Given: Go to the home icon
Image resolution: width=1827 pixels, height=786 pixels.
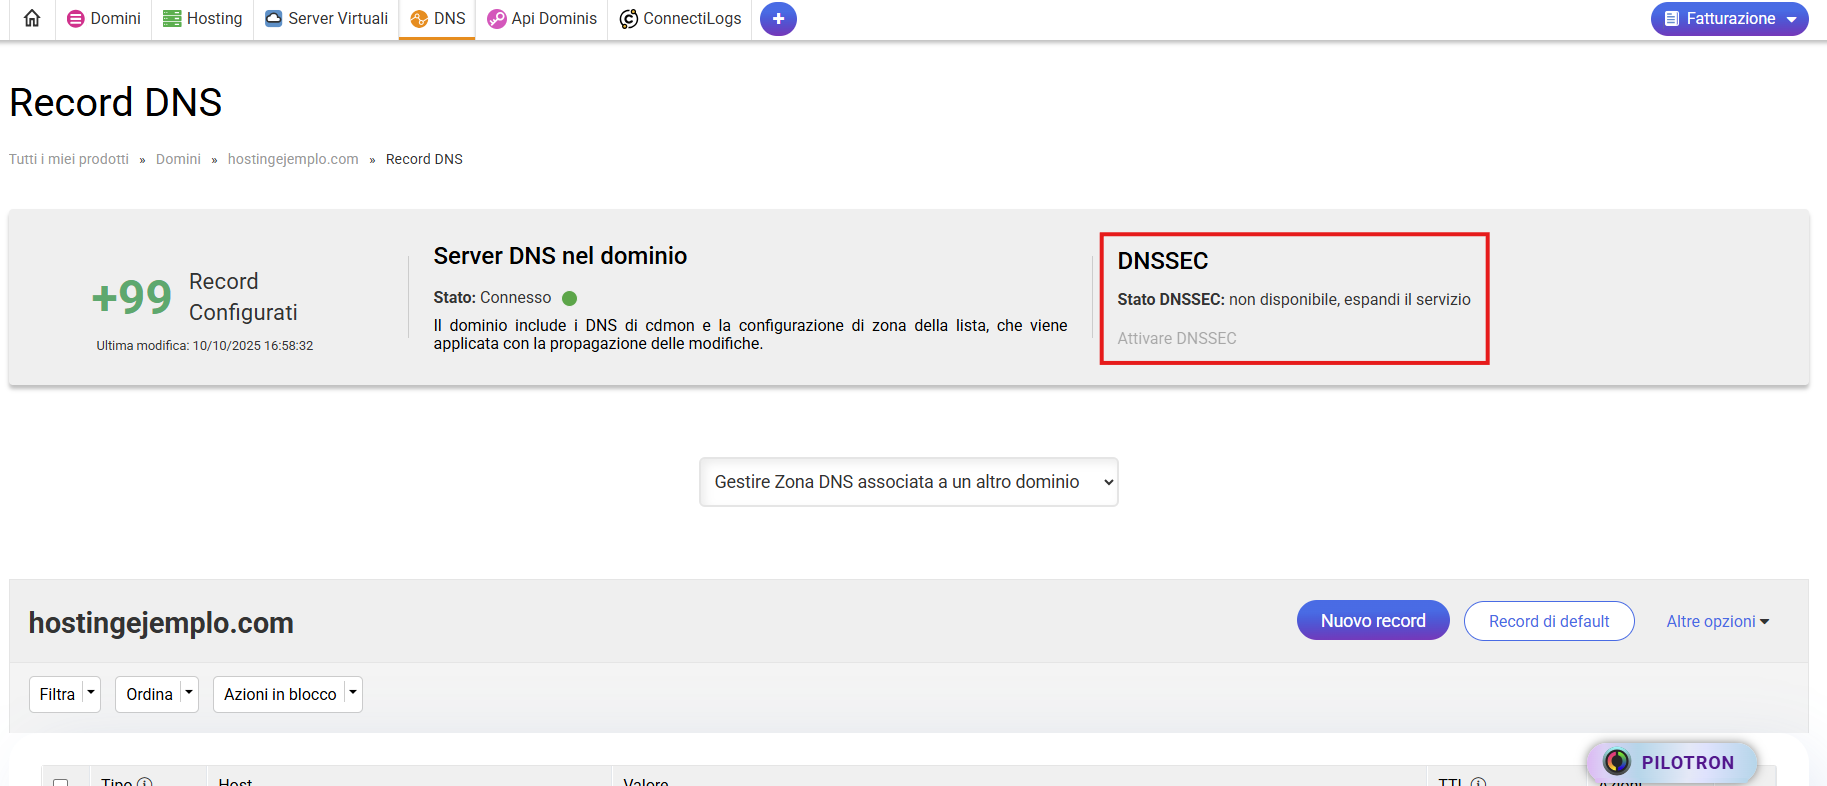Looking at the screenshot, I should [32, 18].
